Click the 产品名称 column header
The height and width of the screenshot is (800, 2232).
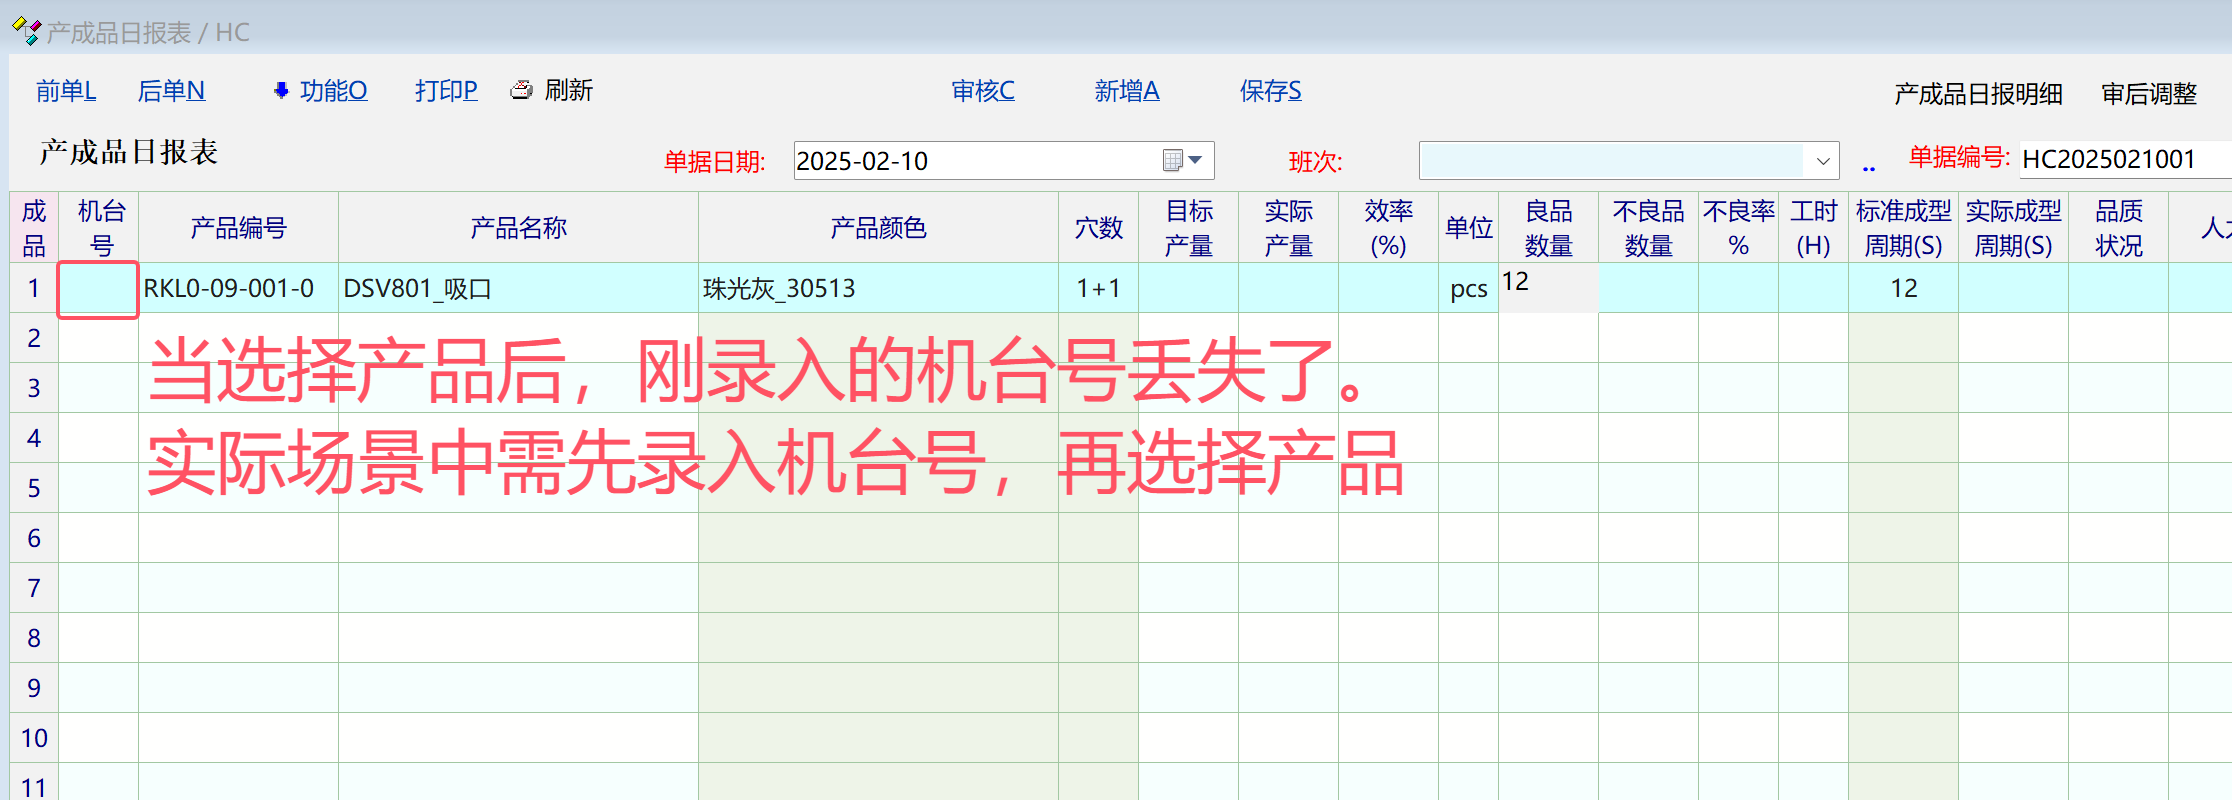click(x=518, y=228)
